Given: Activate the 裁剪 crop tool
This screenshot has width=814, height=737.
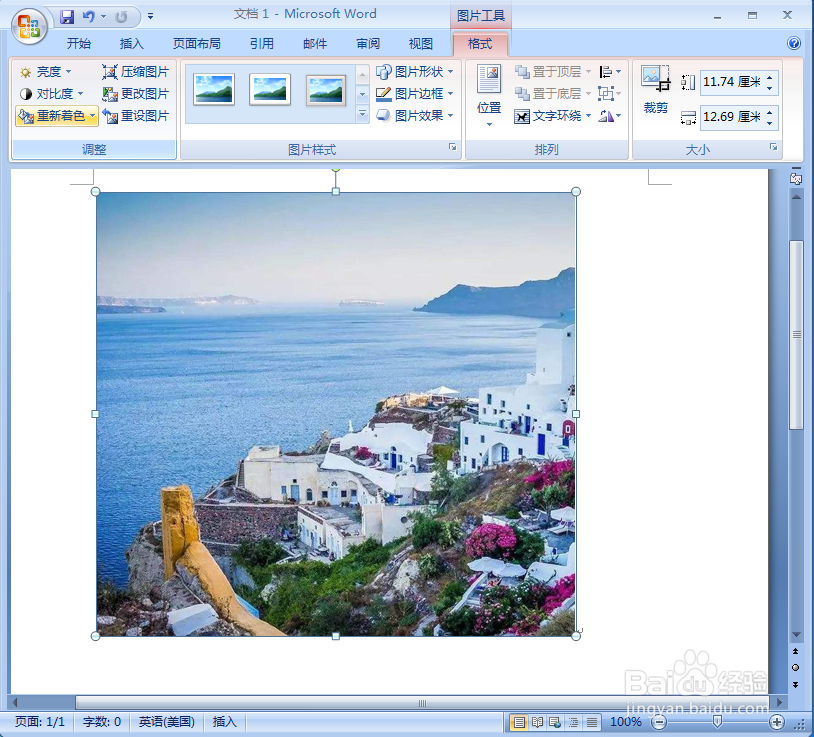Looking at the screenshot, I should [x=656, y=89].
